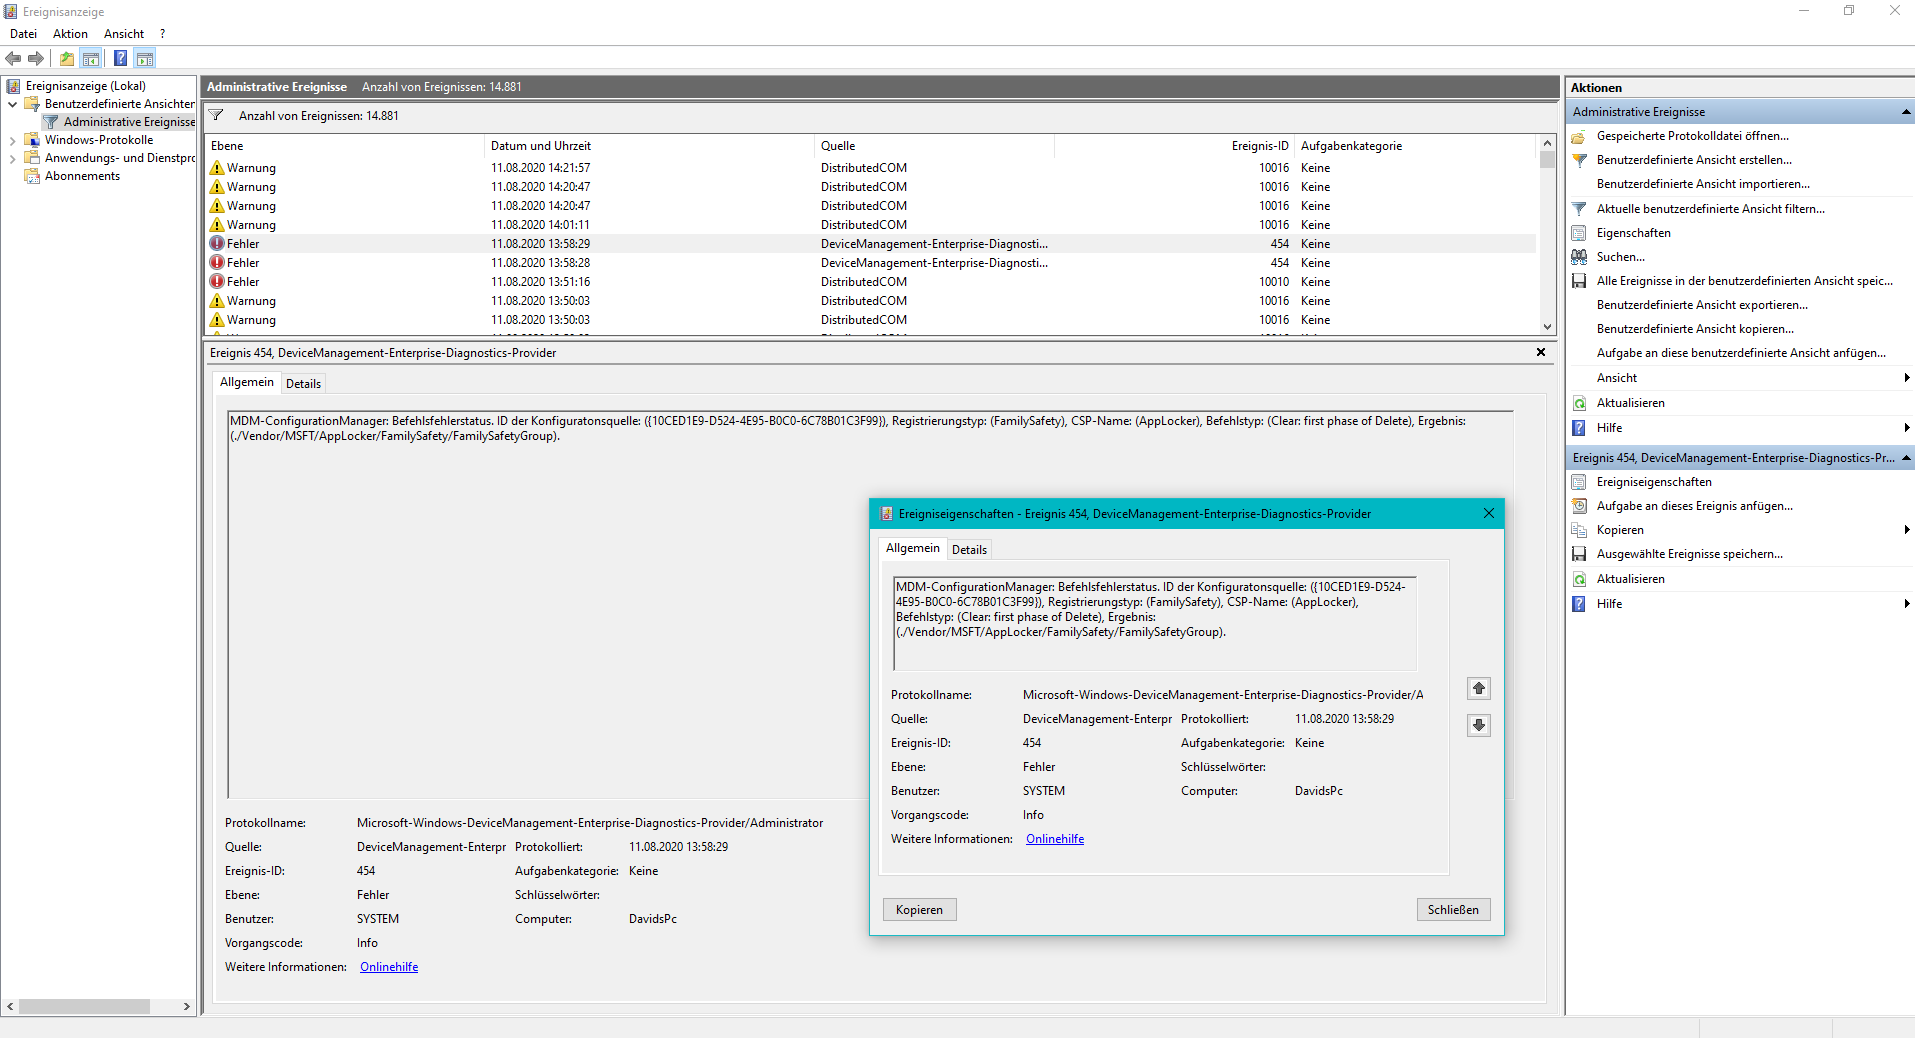Click tree pane horizontal scrollbar right arrow
This screenshot has width=1915, height=1038.
coord(186,1007)
